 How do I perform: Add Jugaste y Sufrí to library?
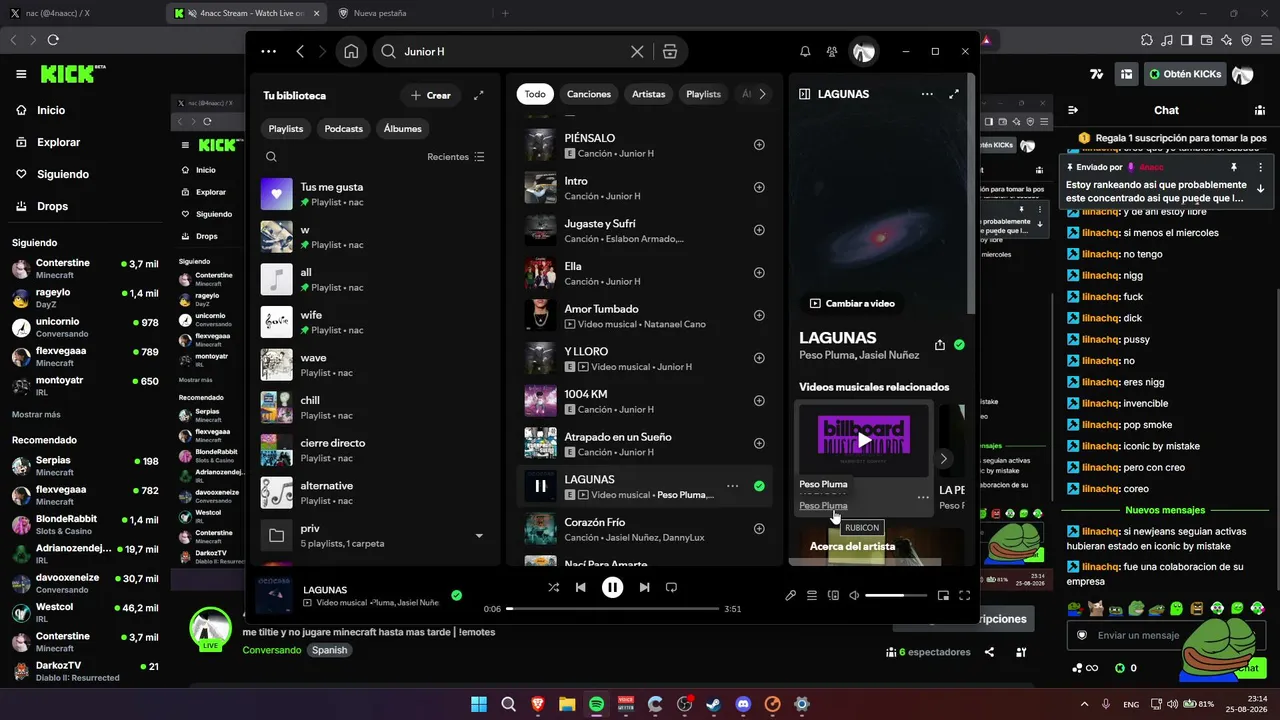(759, 231)
